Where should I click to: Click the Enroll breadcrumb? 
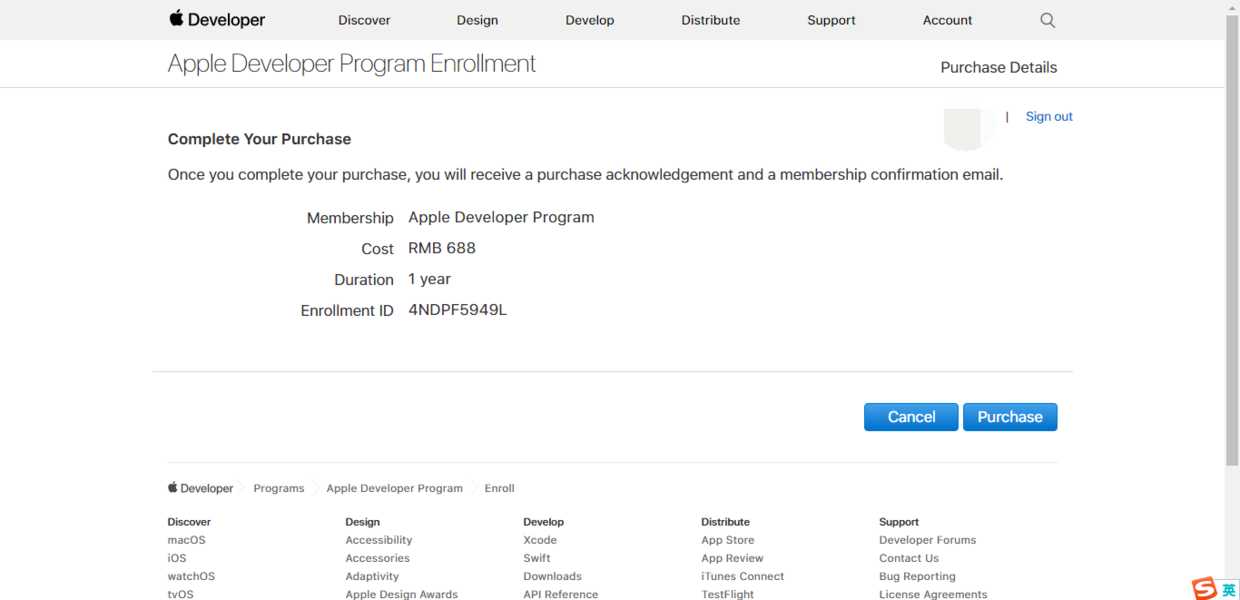[500, 488]
